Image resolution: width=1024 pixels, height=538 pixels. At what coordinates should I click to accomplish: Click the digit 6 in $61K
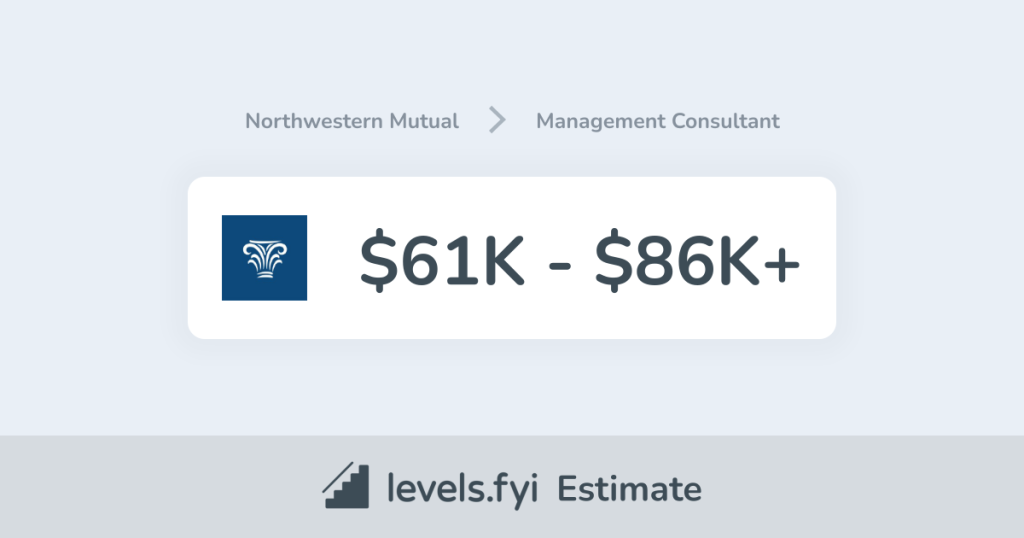point(420,260)
